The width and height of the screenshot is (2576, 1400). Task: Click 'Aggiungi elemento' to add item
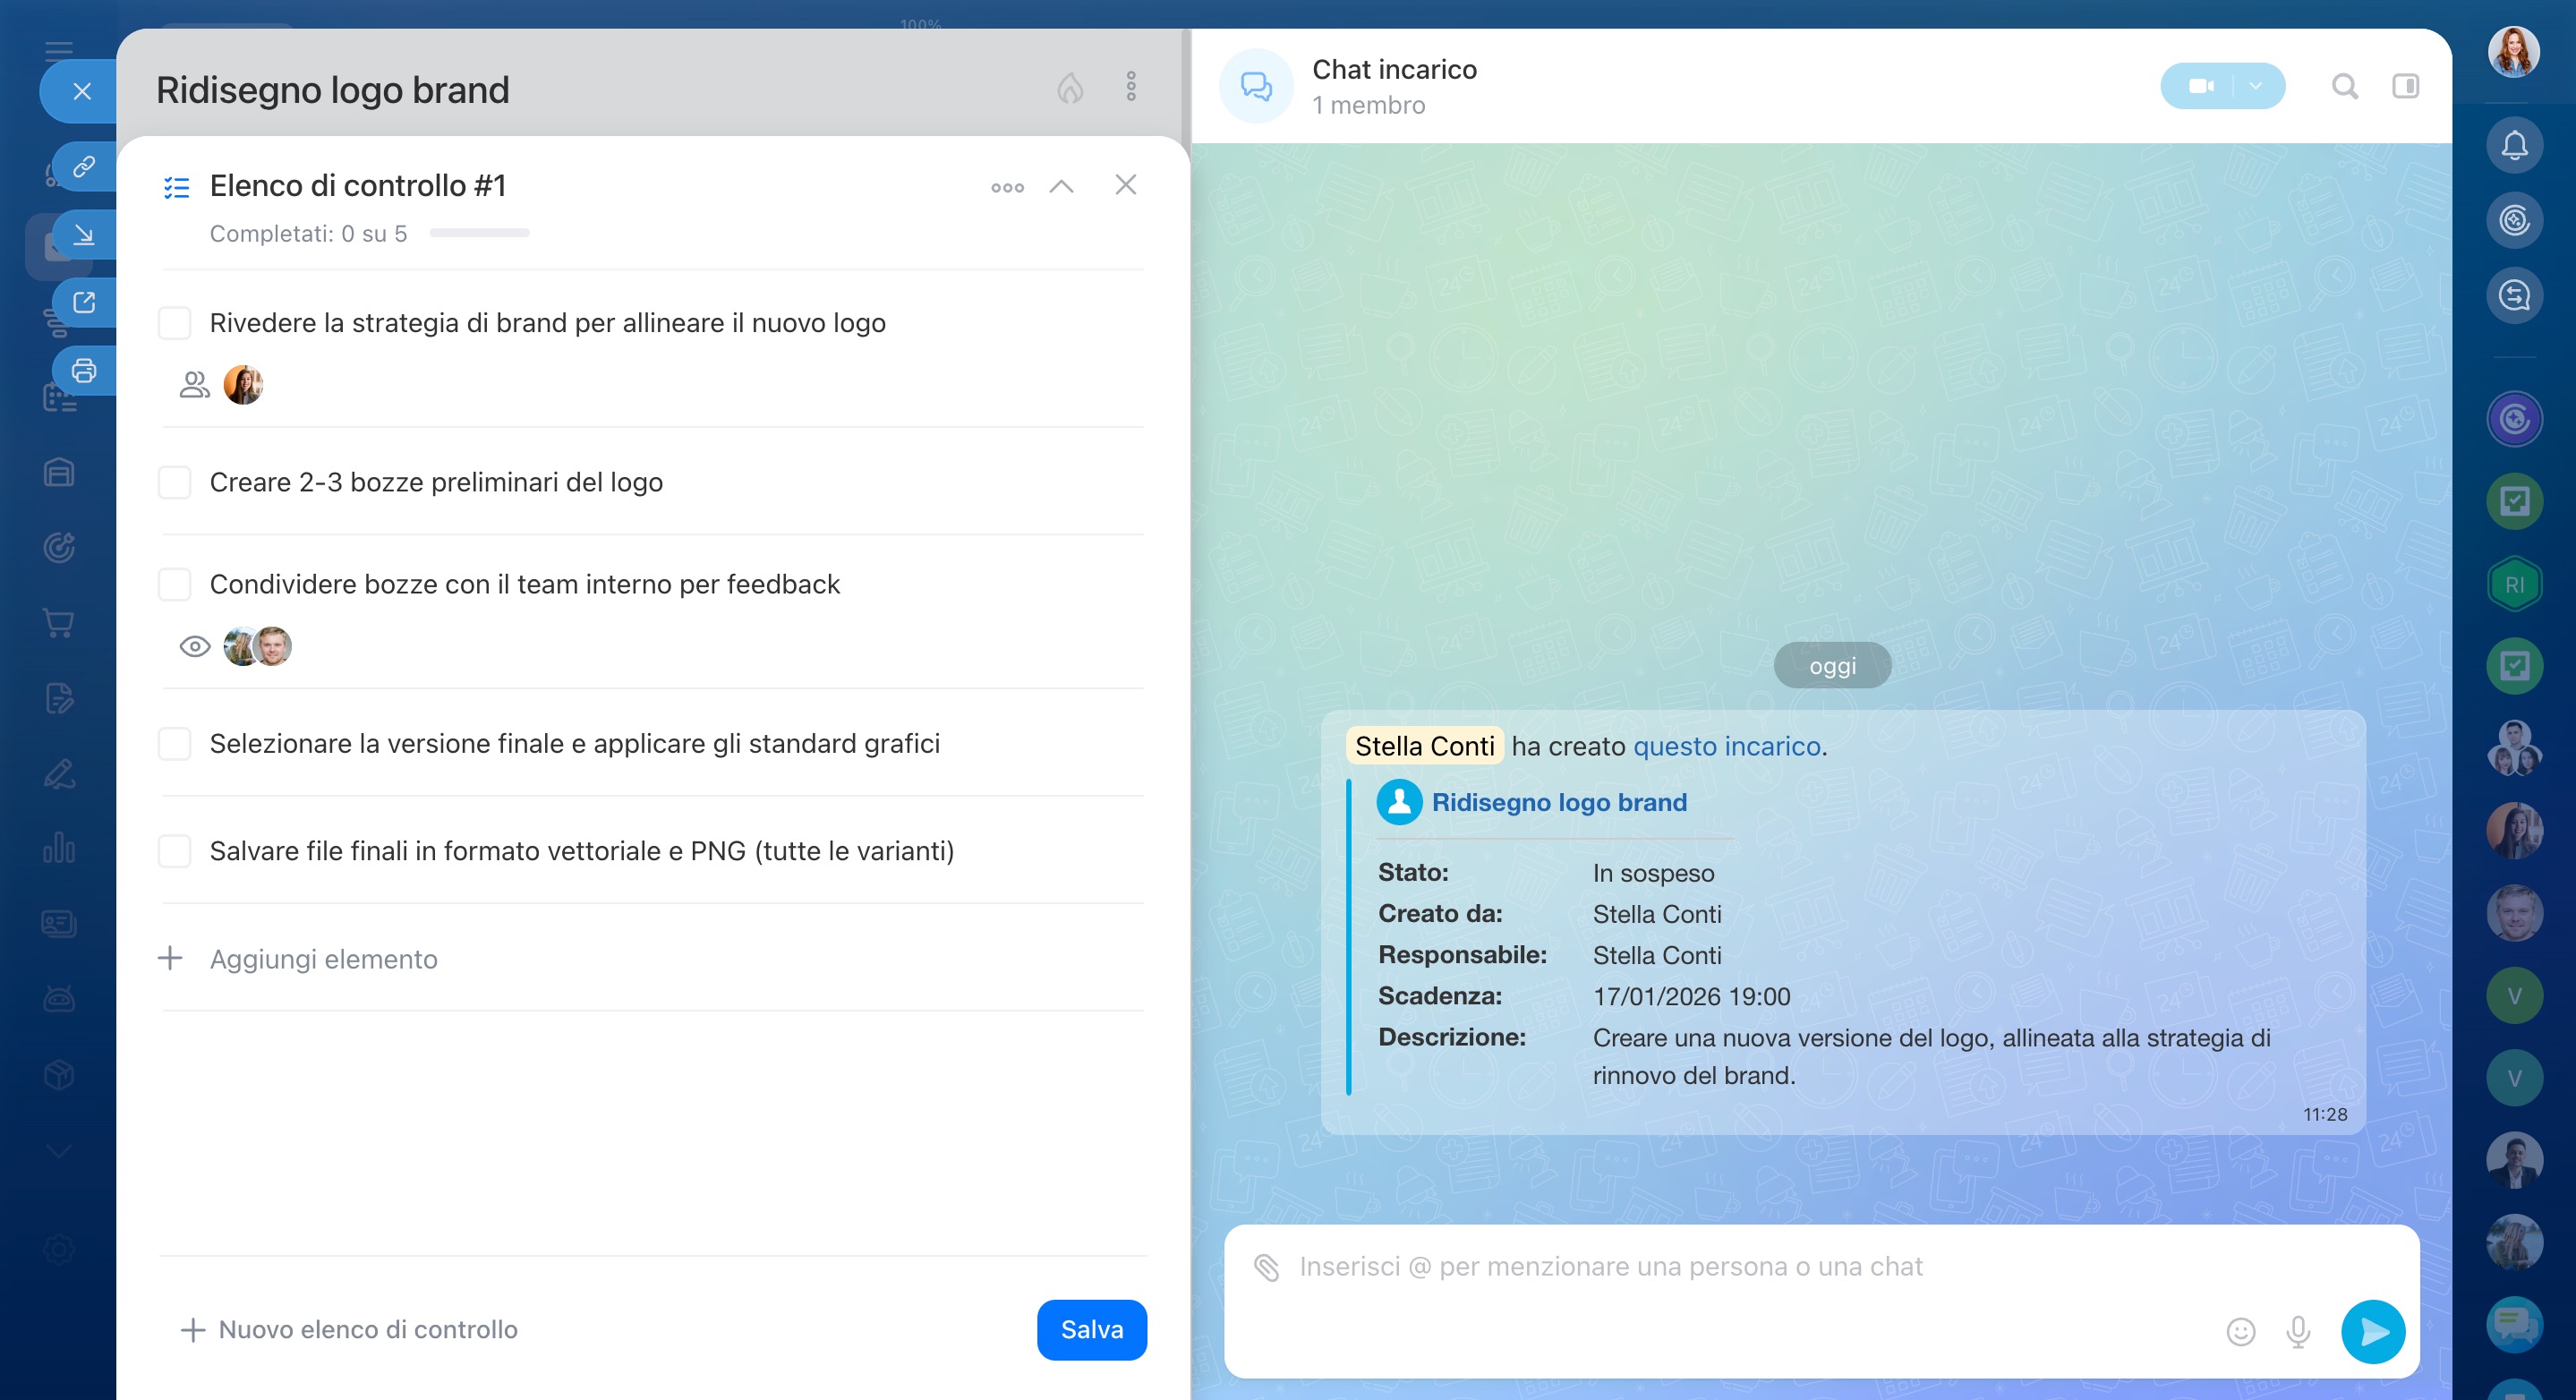323,959
